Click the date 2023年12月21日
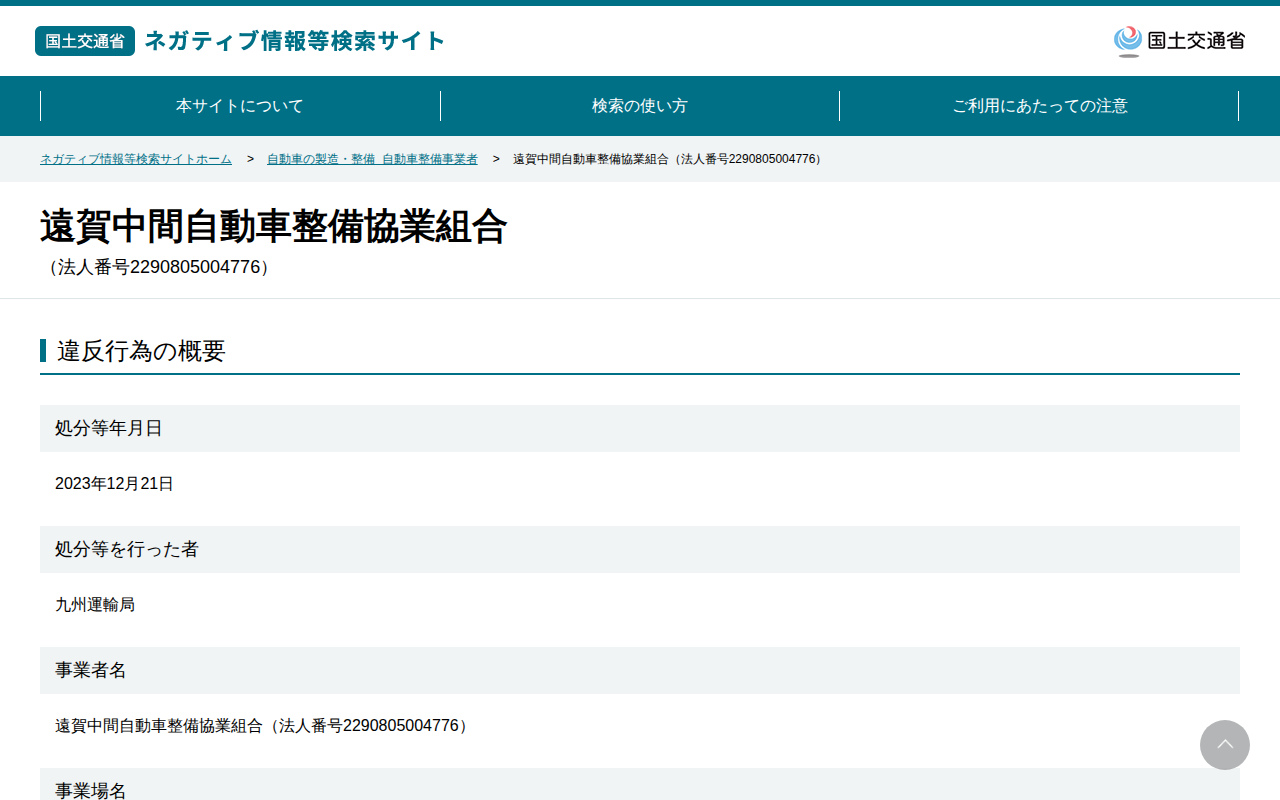Viewport: 1280px width, 800px height. [x=114, y=484]
